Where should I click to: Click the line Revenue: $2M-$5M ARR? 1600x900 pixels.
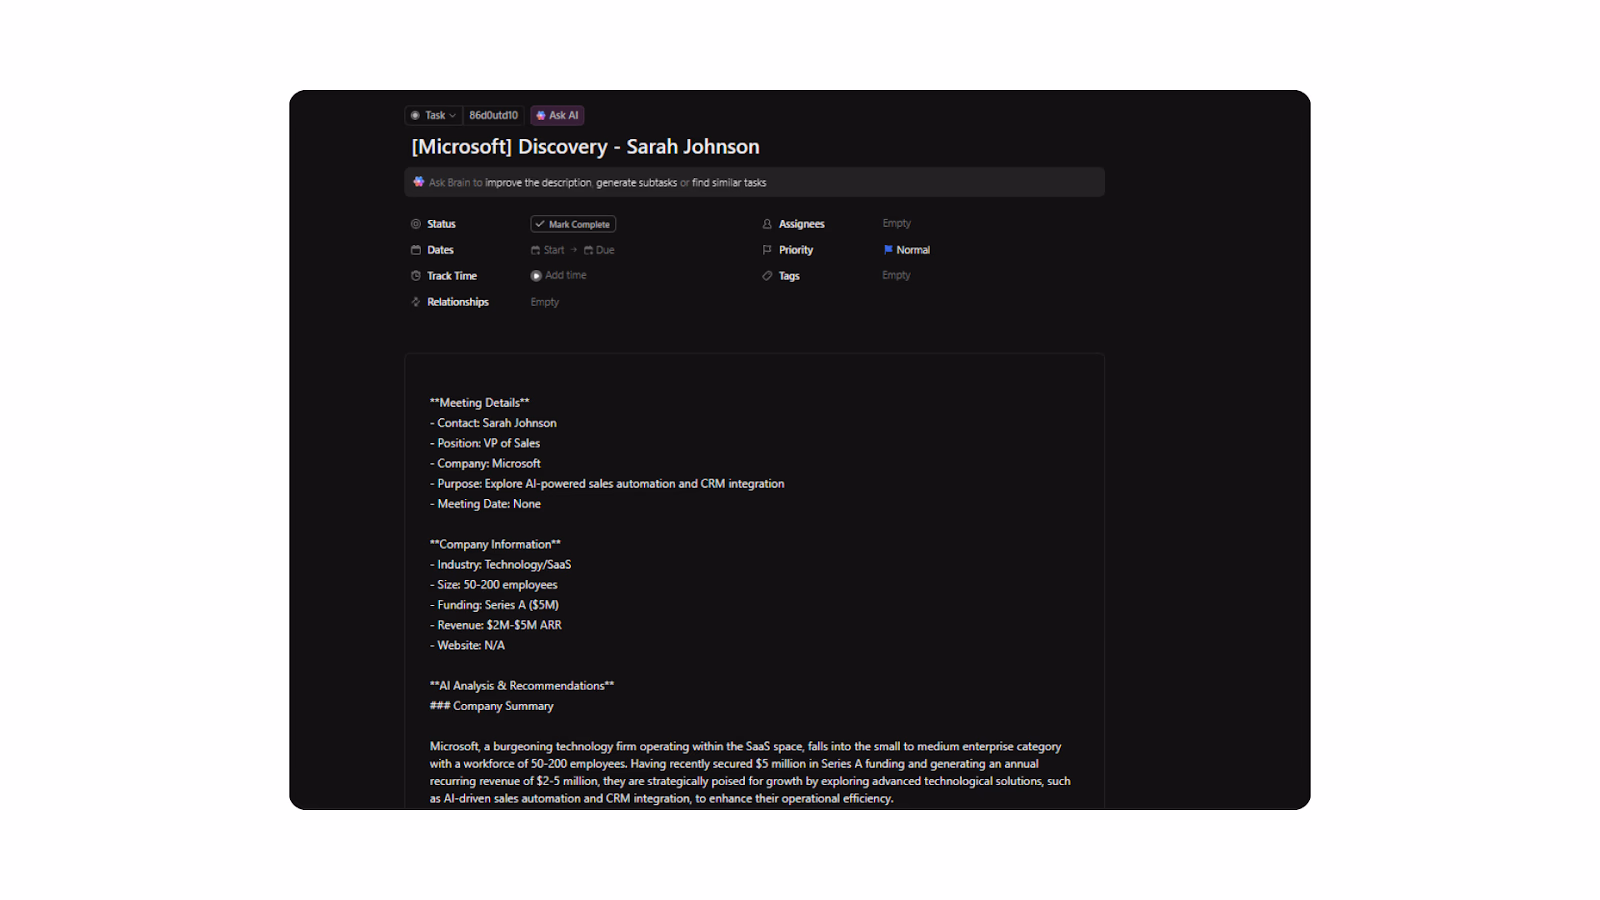pos(496,625)
